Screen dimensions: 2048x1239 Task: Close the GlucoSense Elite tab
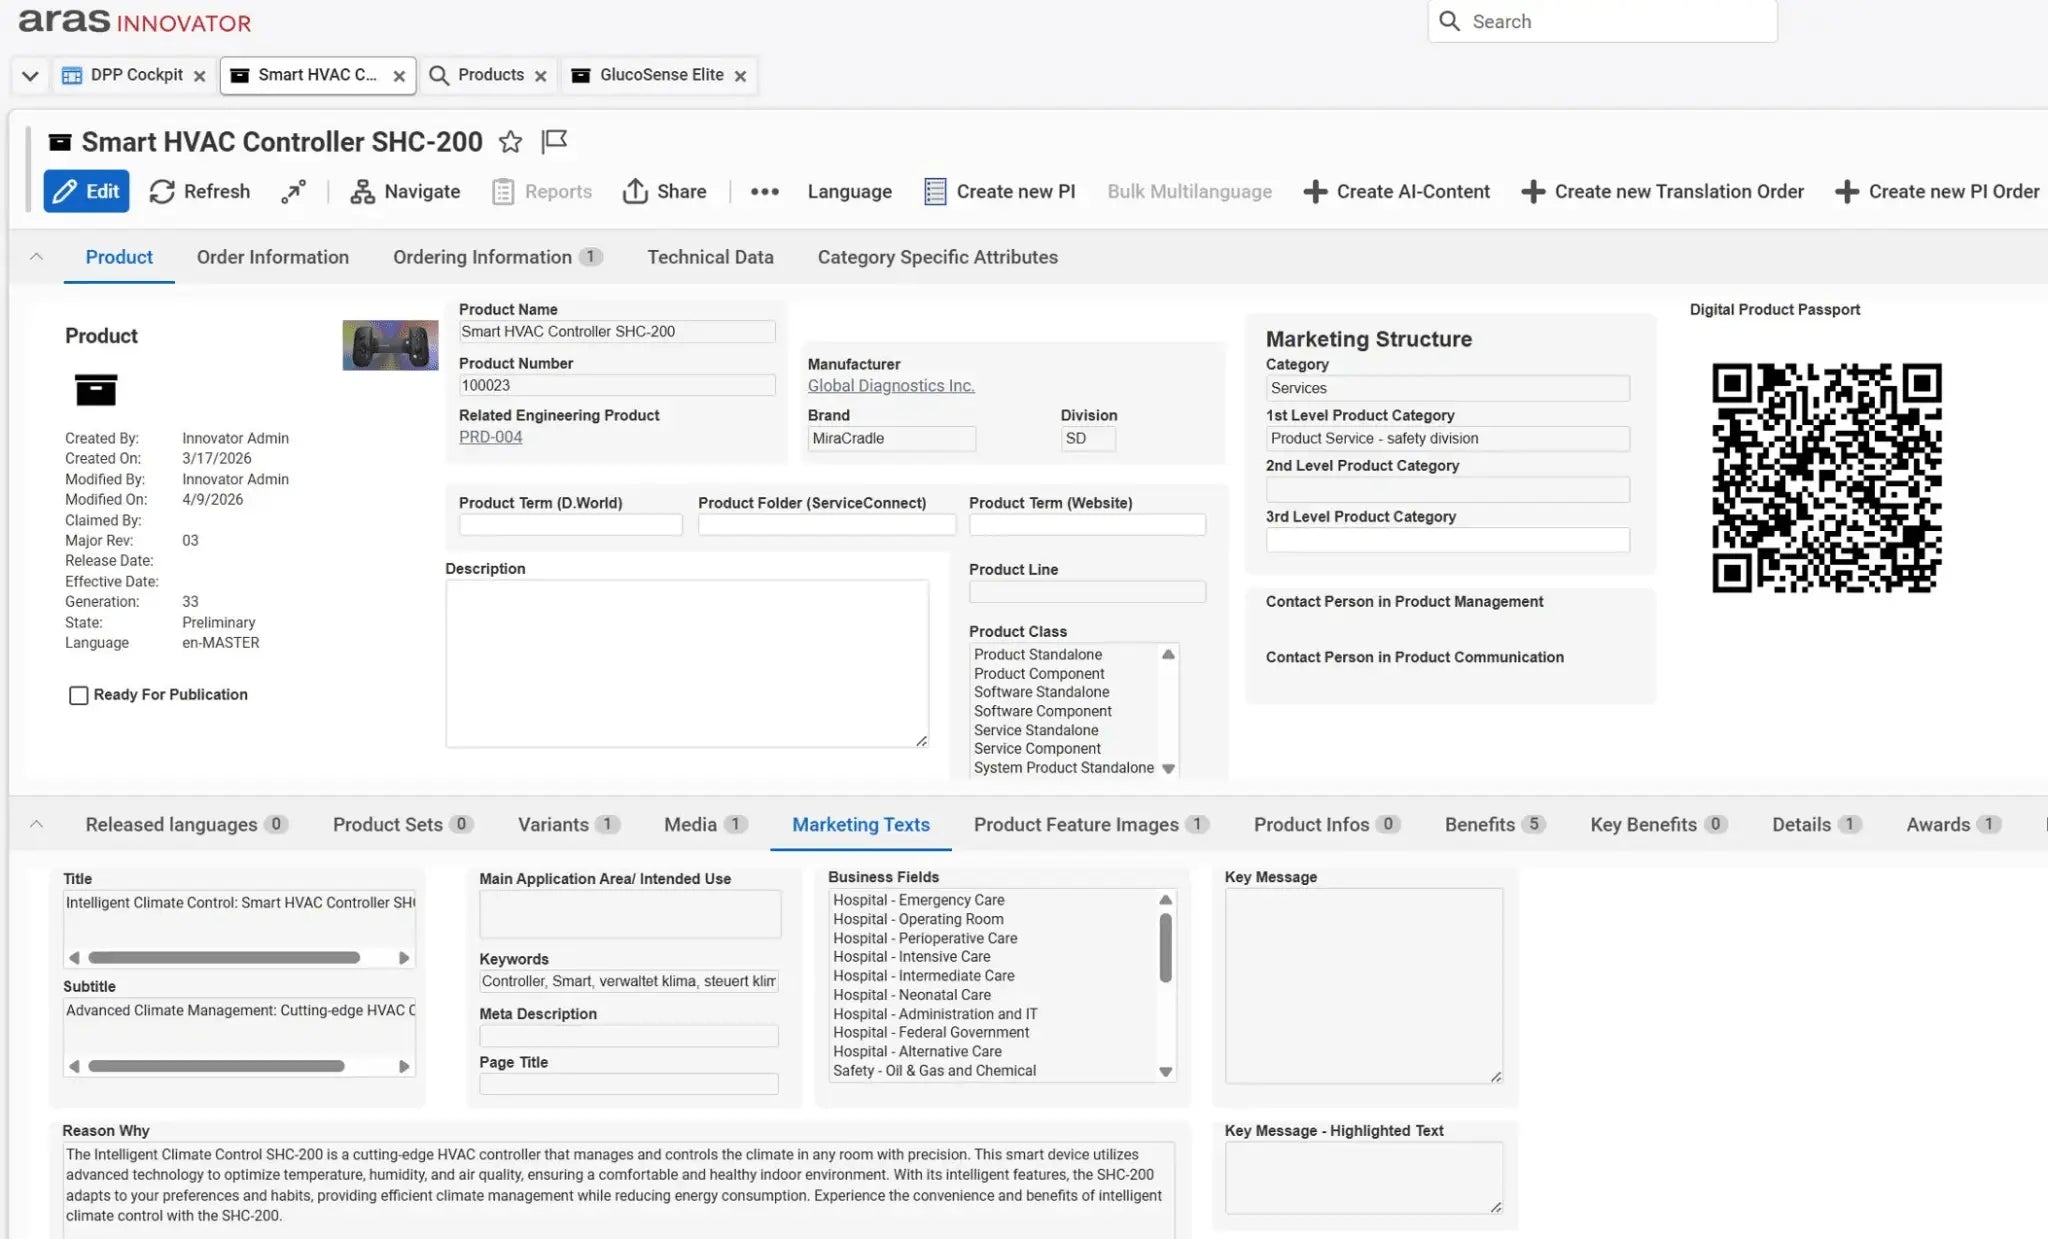[740, 76]
